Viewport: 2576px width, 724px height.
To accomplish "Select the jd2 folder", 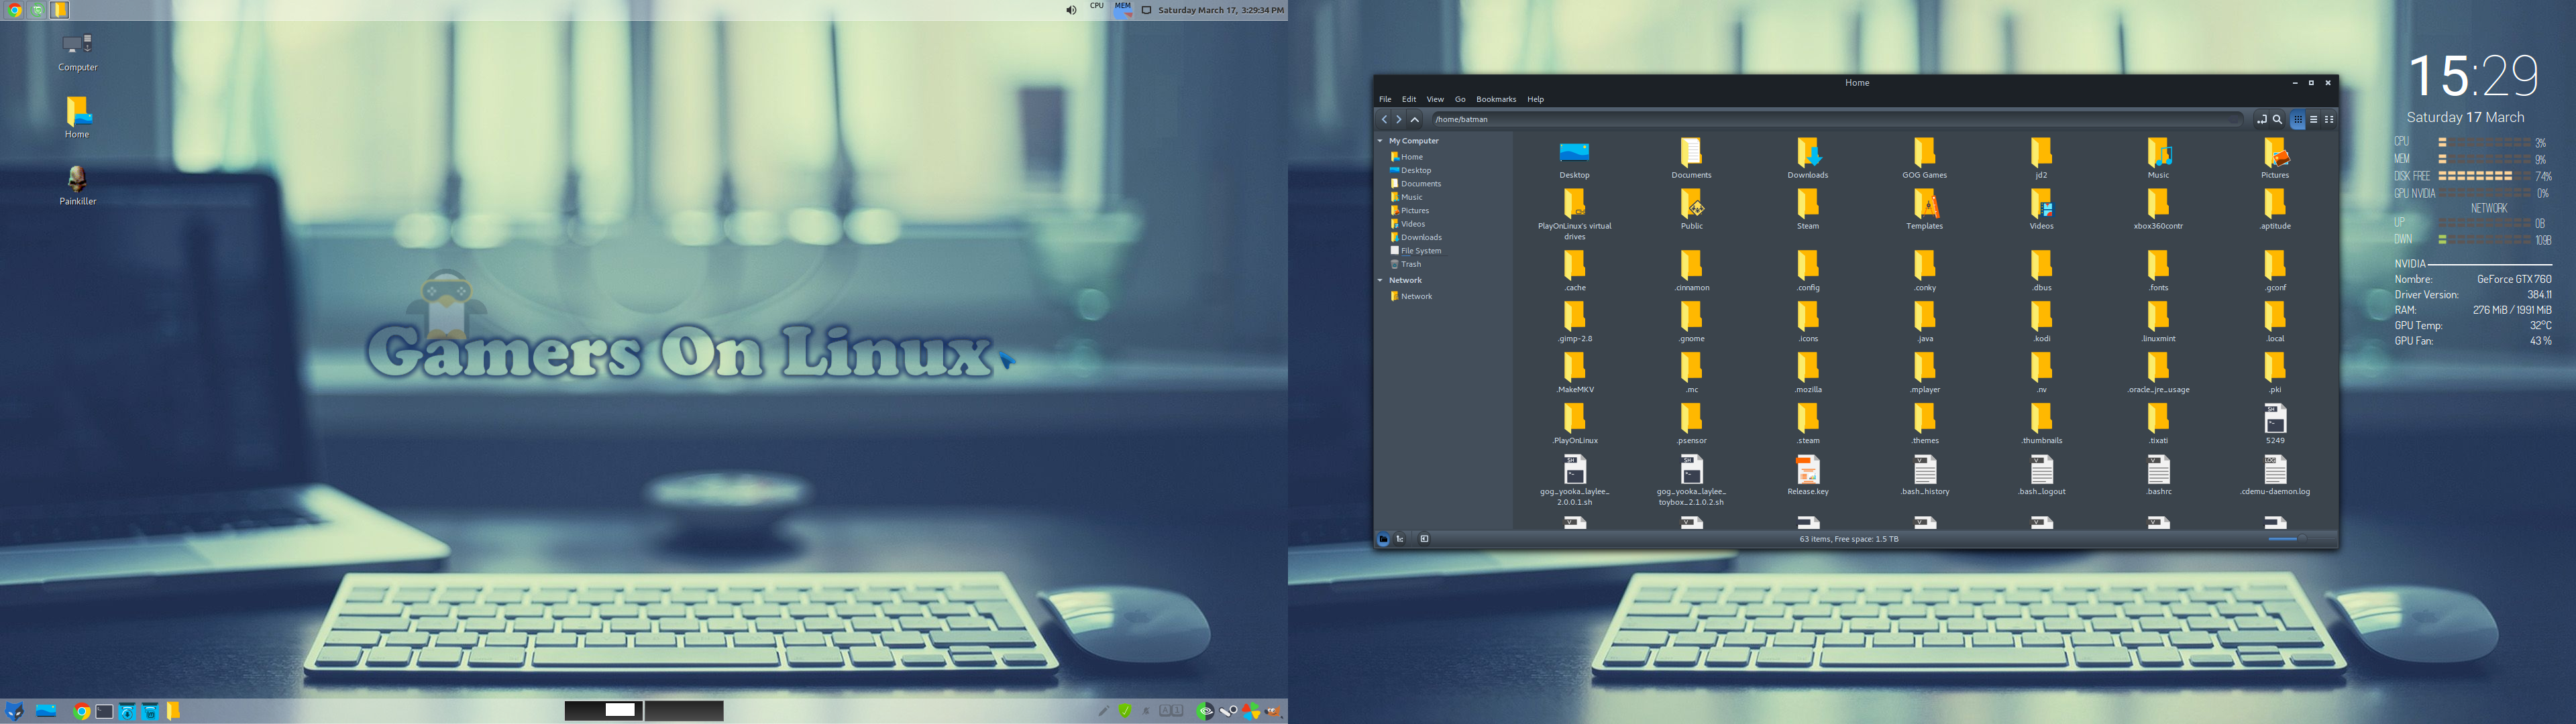I will click(2041, 159).
